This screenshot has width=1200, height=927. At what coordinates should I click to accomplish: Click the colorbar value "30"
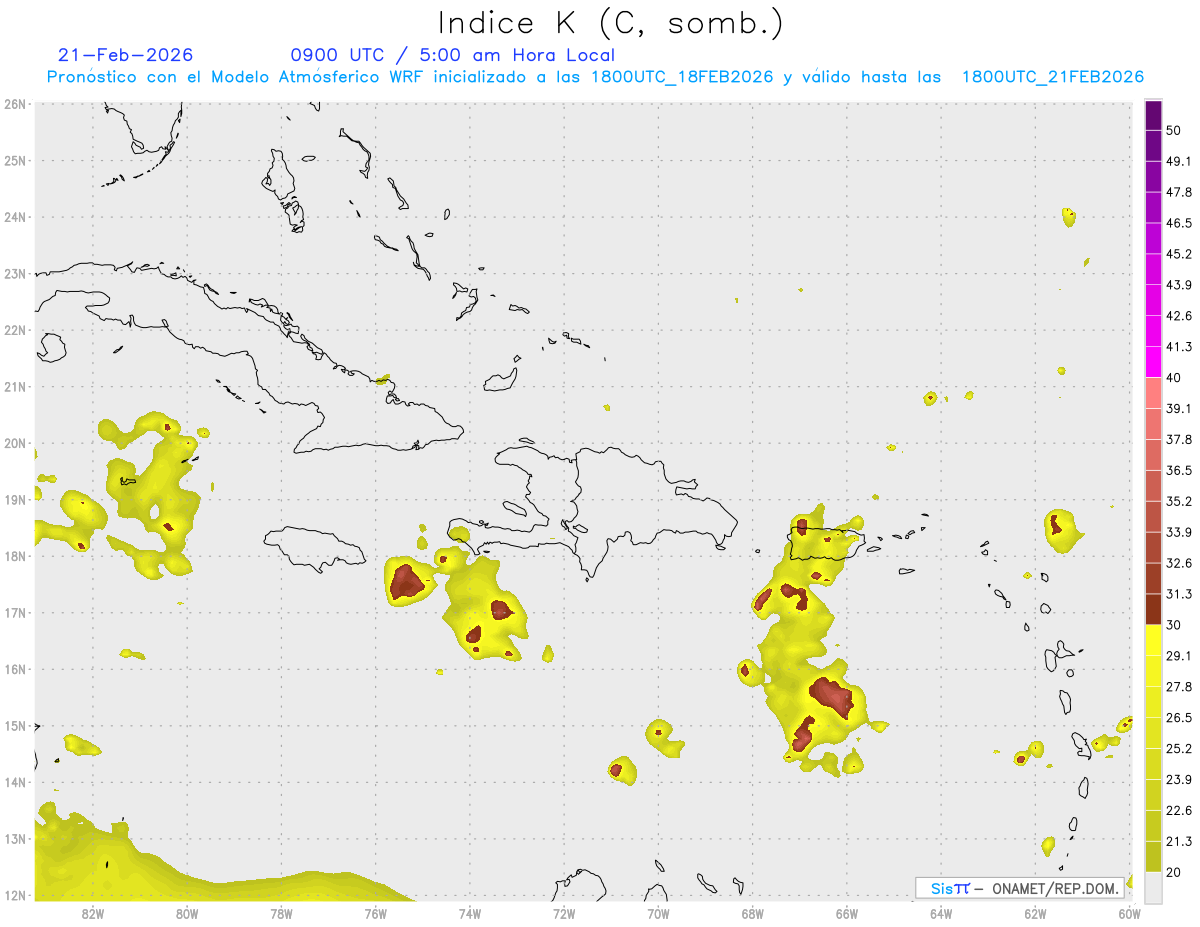point(1174,625)
